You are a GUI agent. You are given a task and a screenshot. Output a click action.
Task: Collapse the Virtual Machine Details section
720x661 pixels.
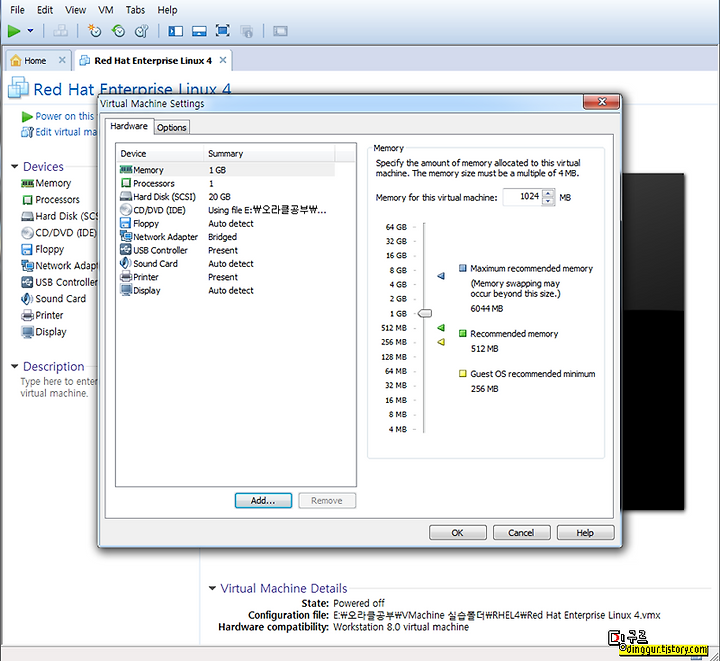(212, 588)
